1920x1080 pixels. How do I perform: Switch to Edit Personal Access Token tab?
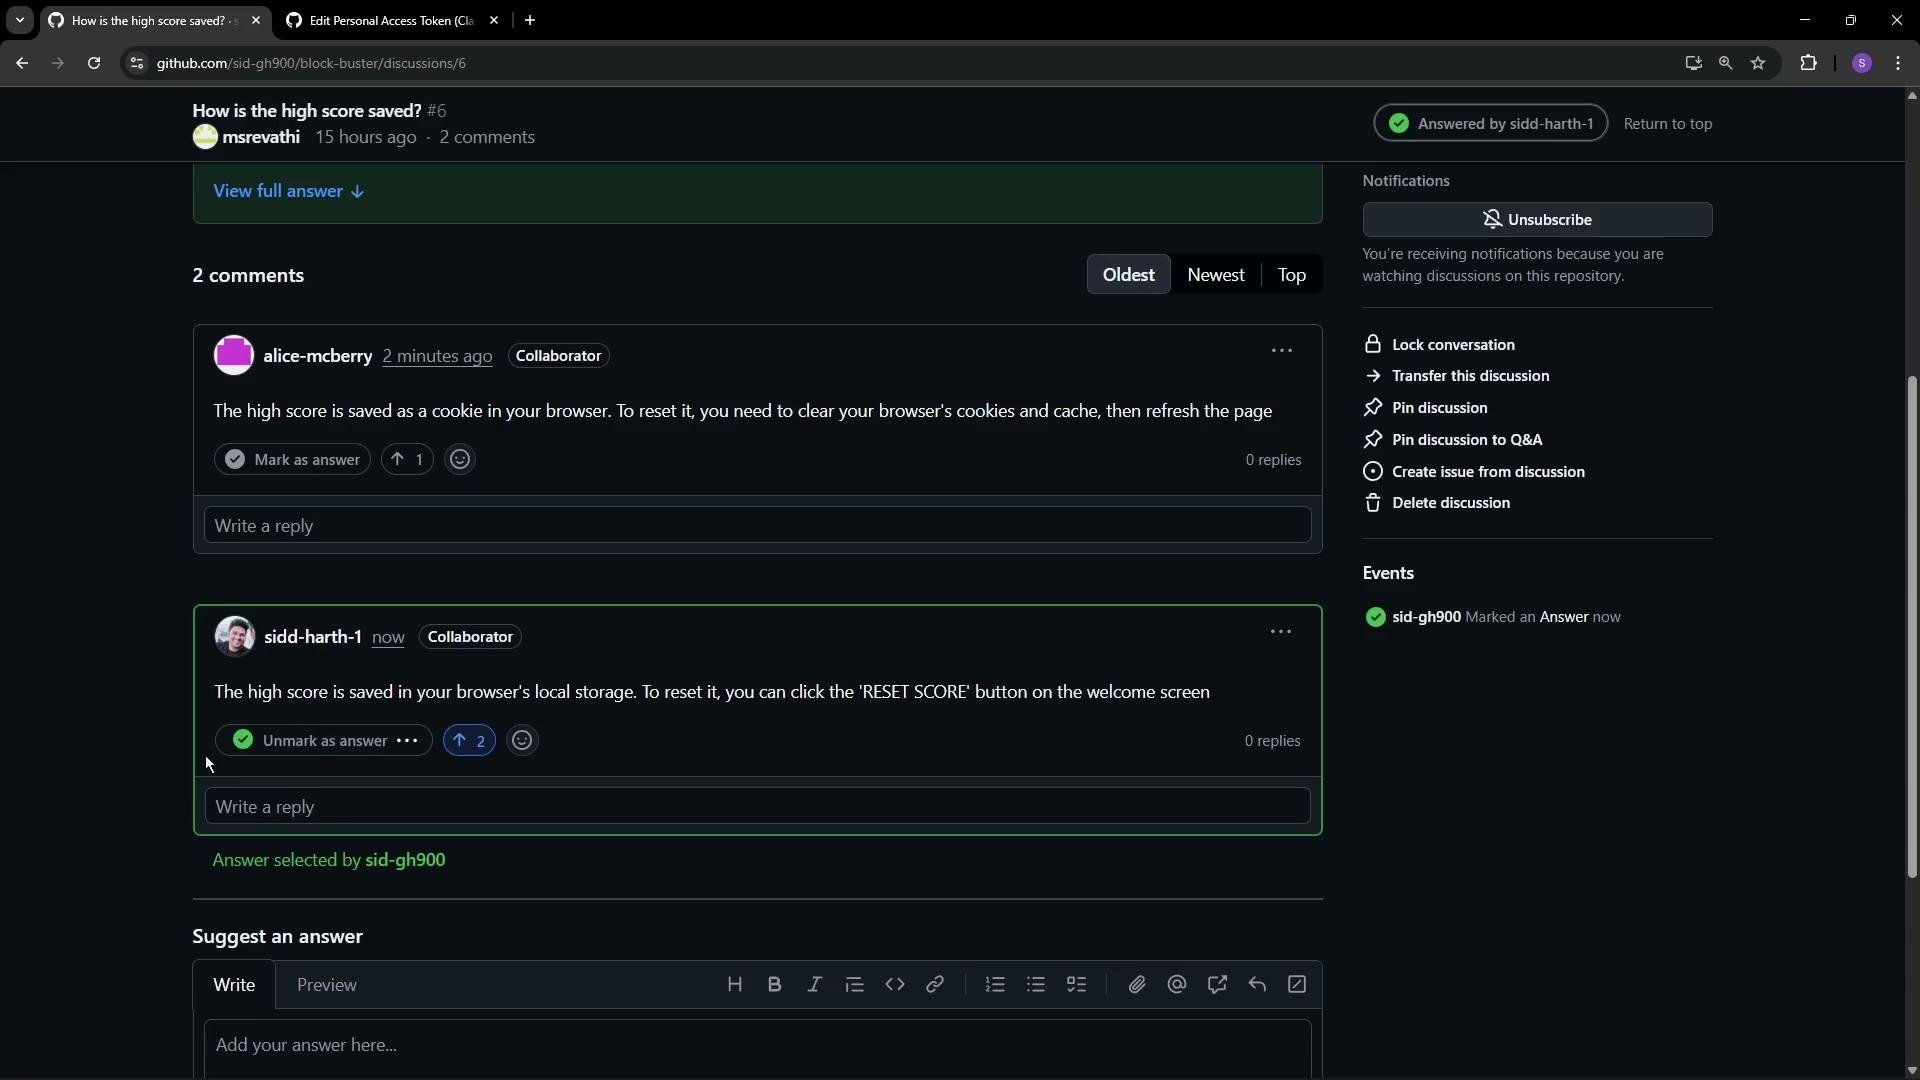(392, 20)
